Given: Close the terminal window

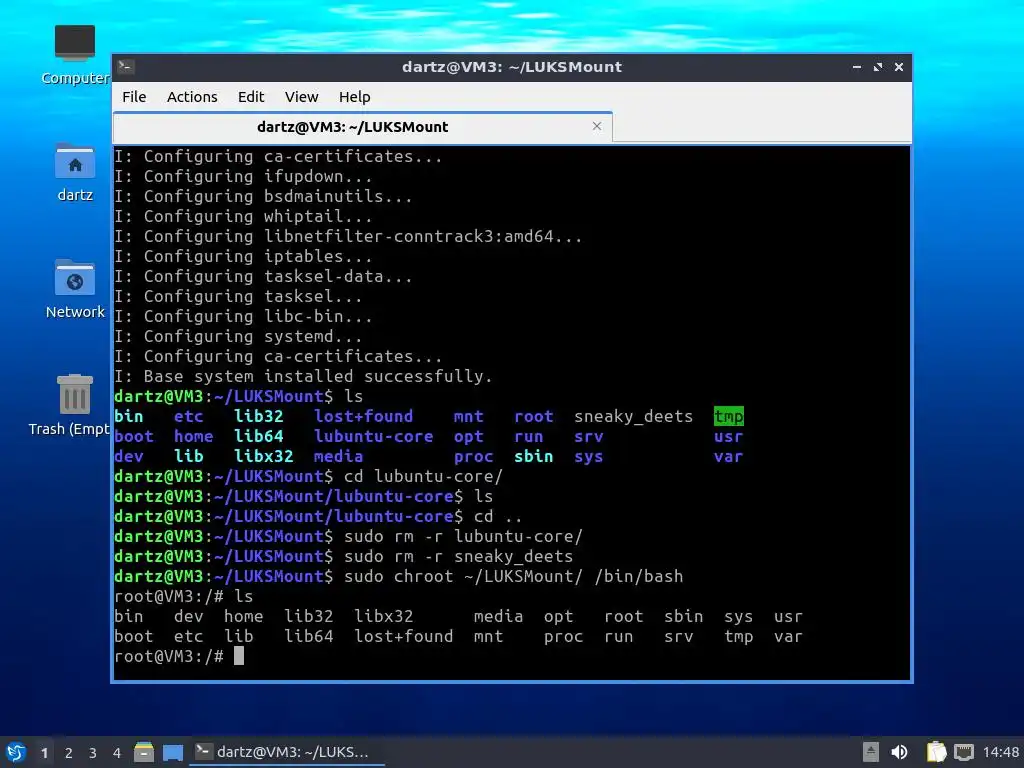Looking at the screenshot, I should (x=899, y=67).
